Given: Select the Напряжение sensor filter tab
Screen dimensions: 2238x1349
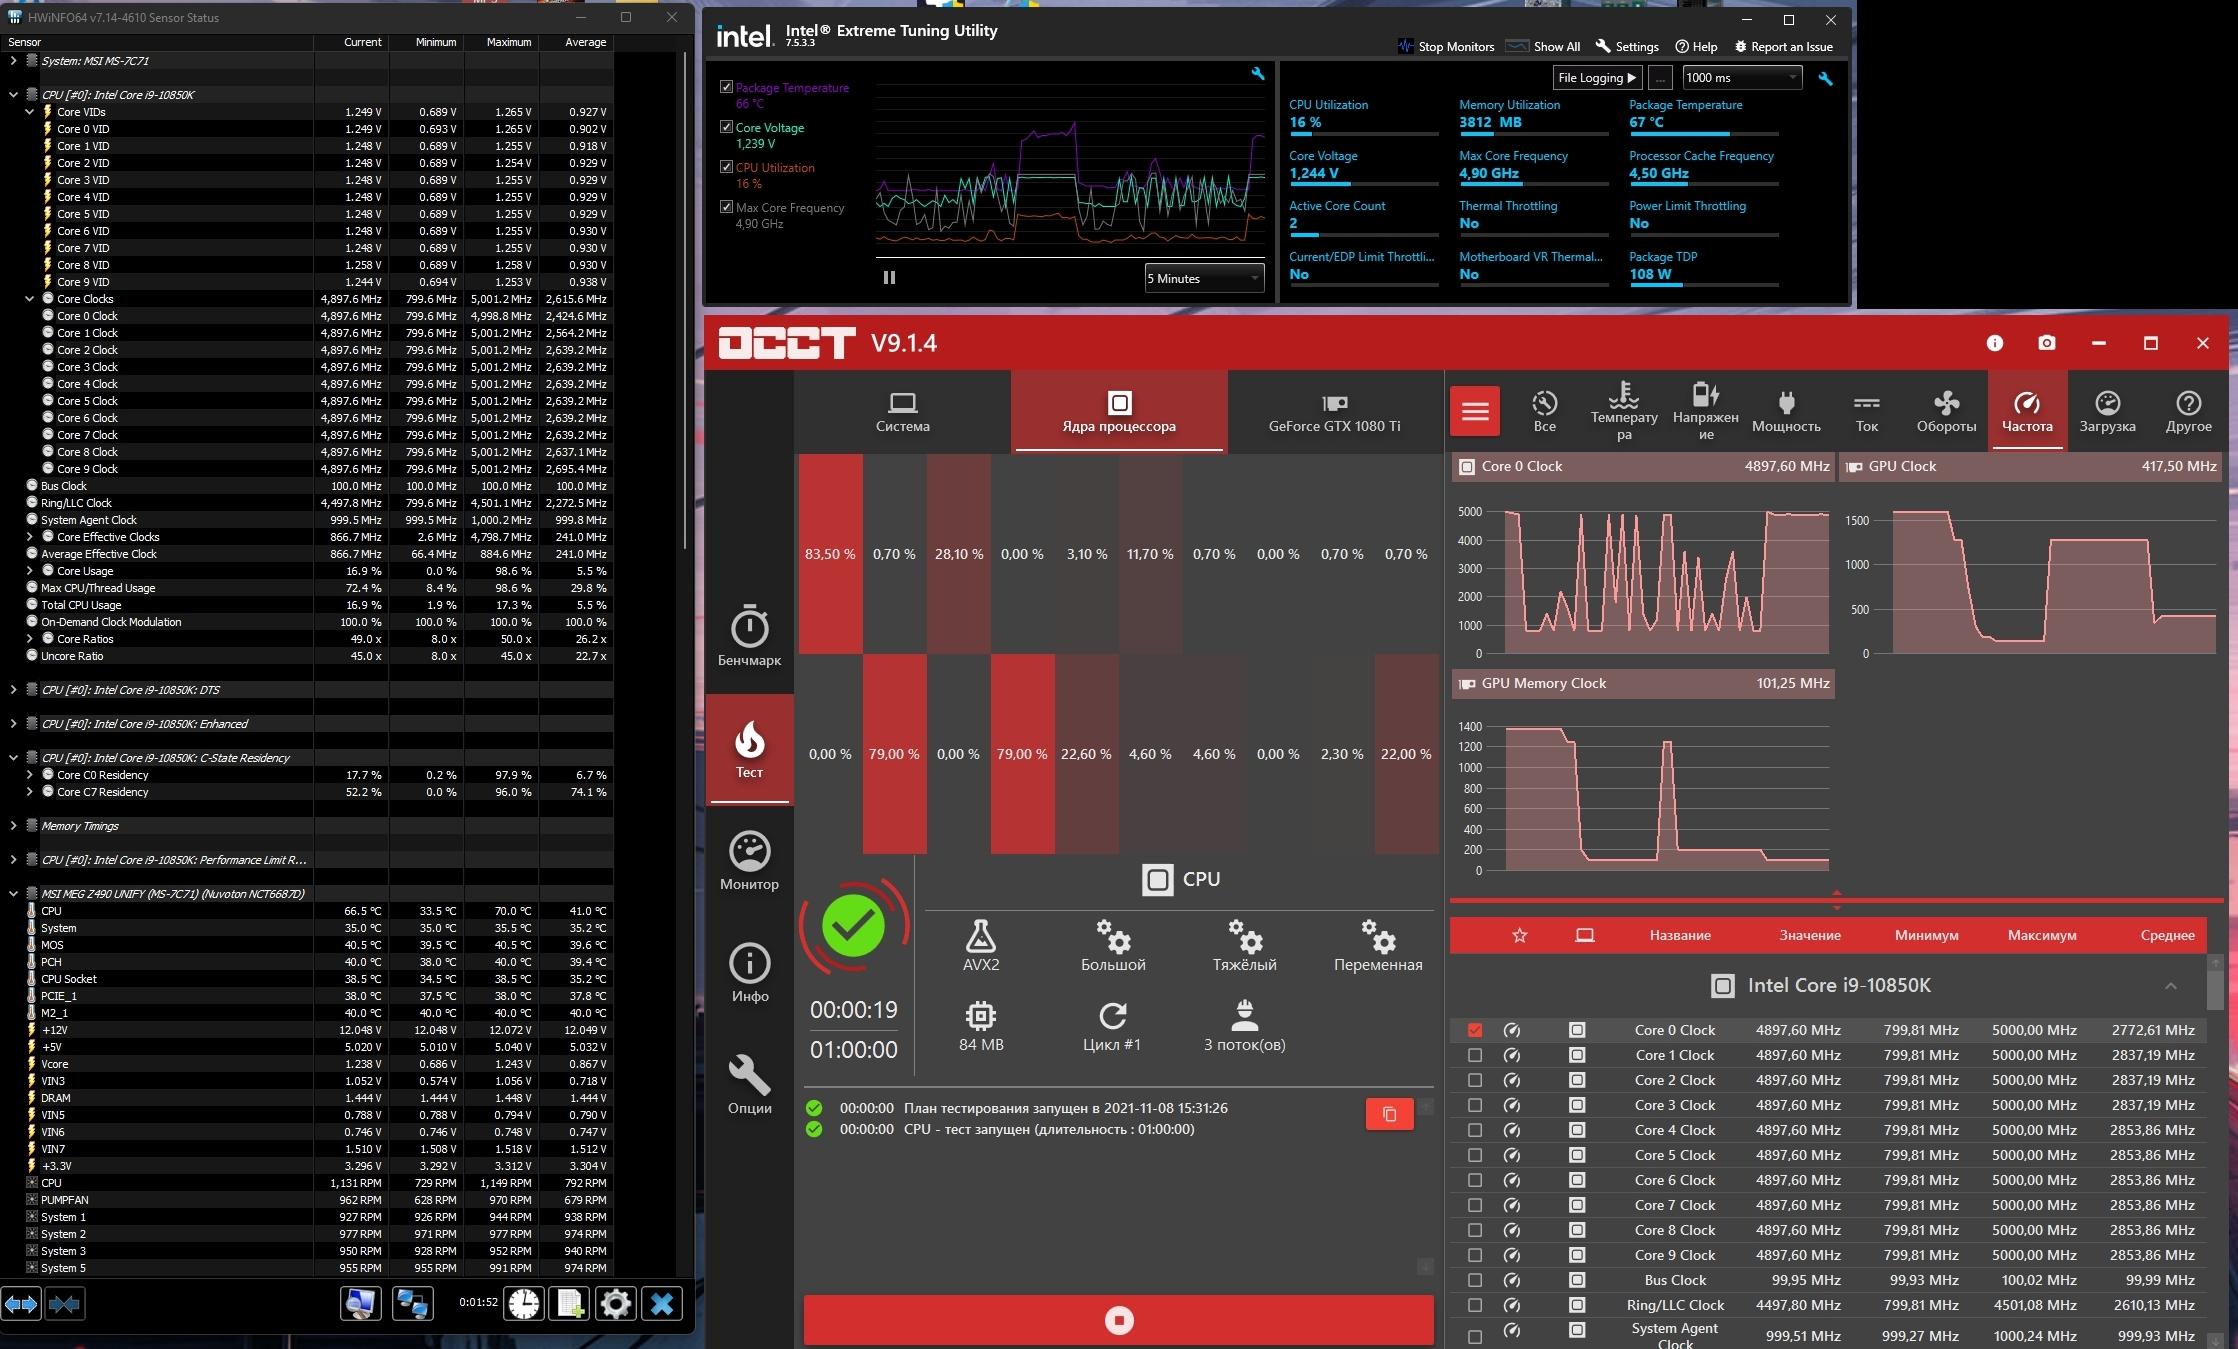Looking at the screenshot, I should click(1705, 411).
